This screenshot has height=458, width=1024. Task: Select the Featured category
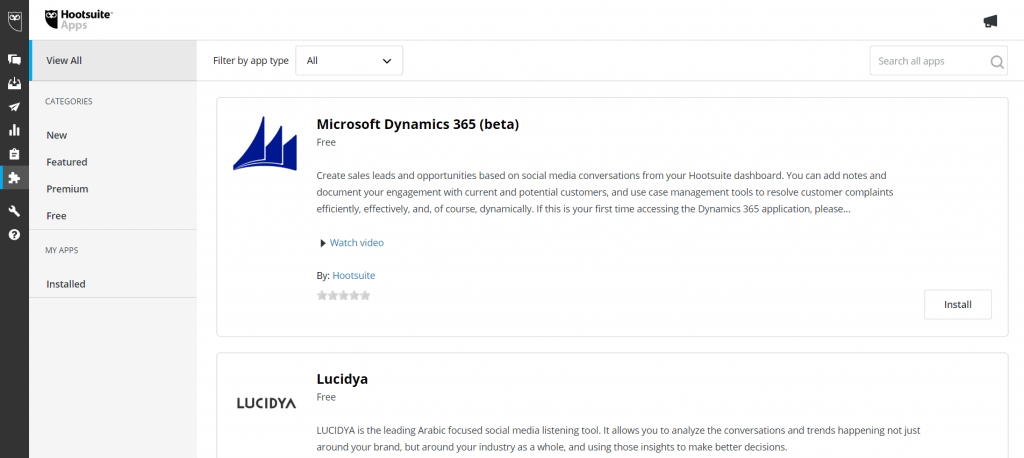[x=67, y=162]
